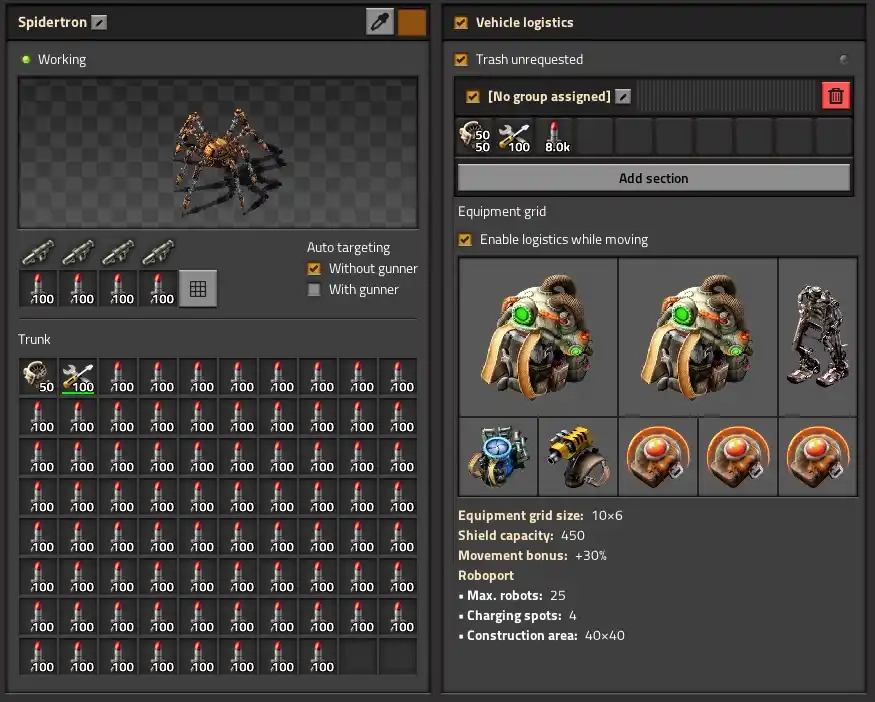The width and height of the screenshot is (875, 702).
Task: Select the yellow personal laser defense equipment
Action: [578, 456]
